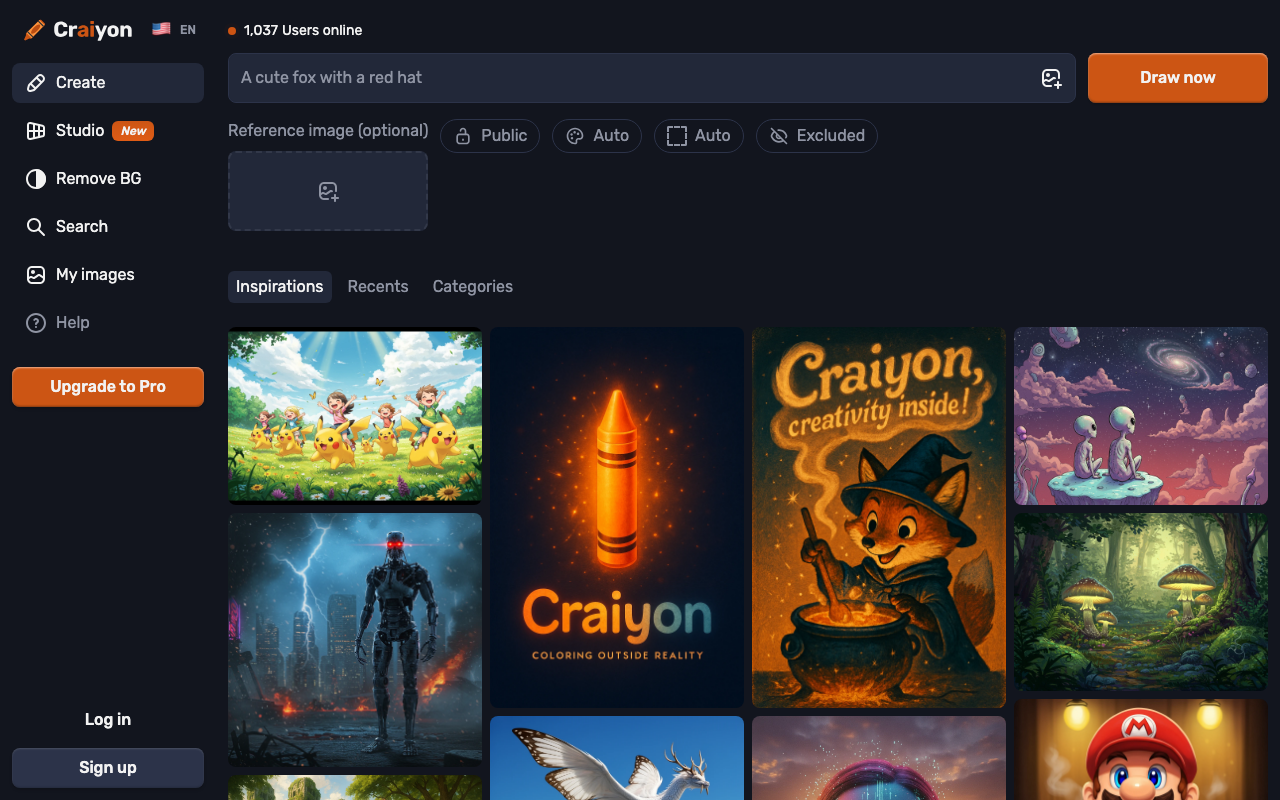Click the Log in link
Viewport: 1280px width, 800px height.
click(108, 720)
